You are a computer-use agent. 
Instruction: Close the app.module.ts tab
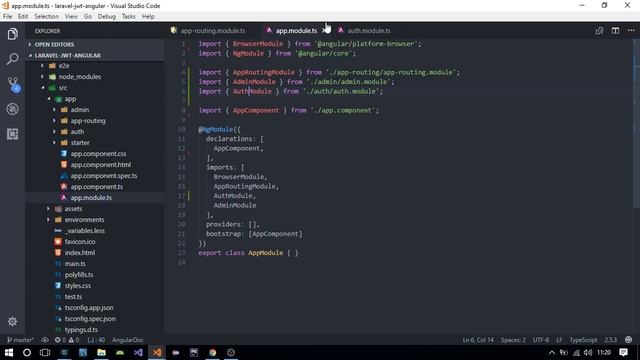(x=325, y=31)
